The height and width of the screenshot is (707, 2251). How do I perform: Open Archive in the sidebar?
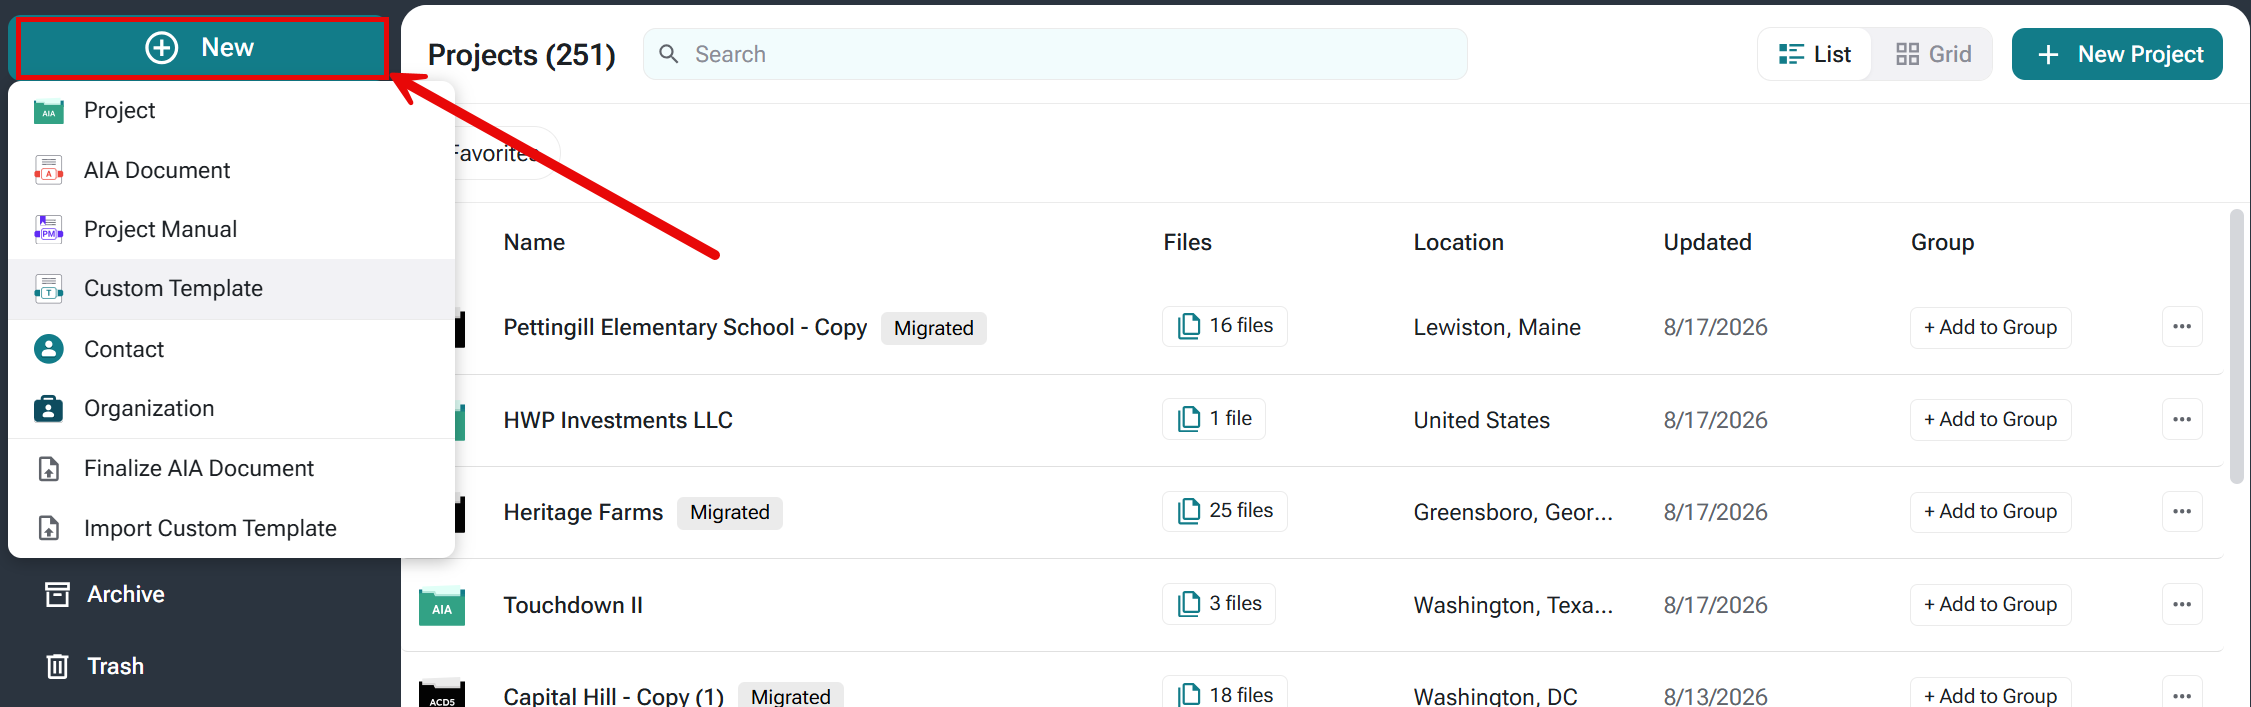click(125, 594)
